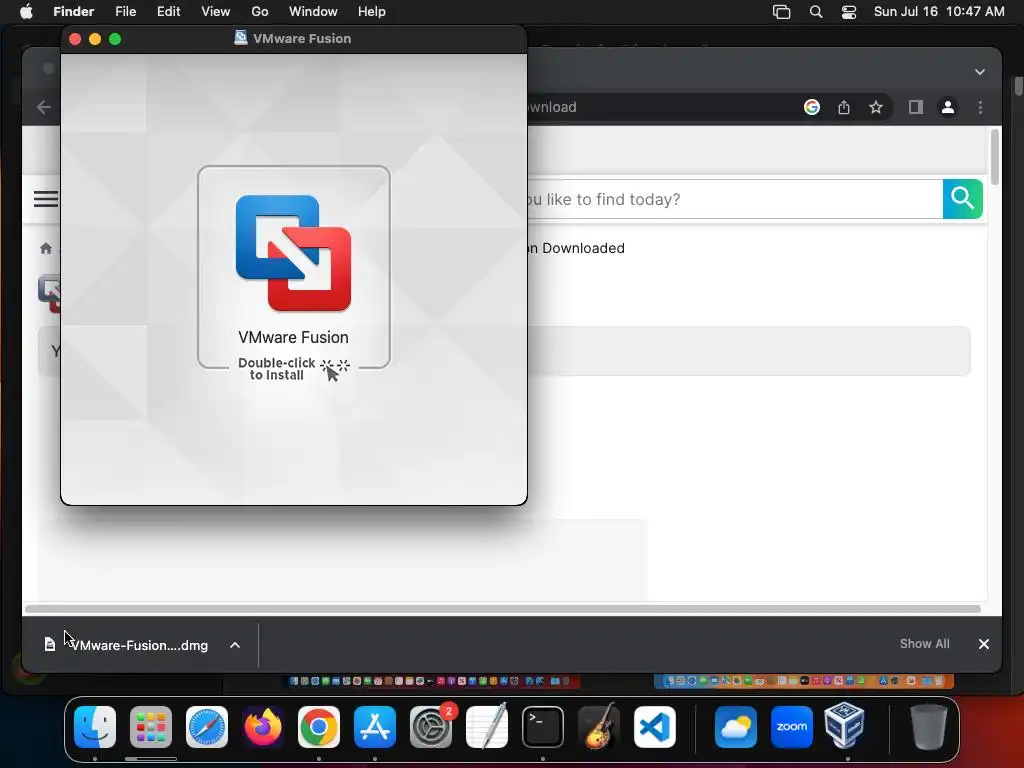Open the Edit menu

coord(168,12)
